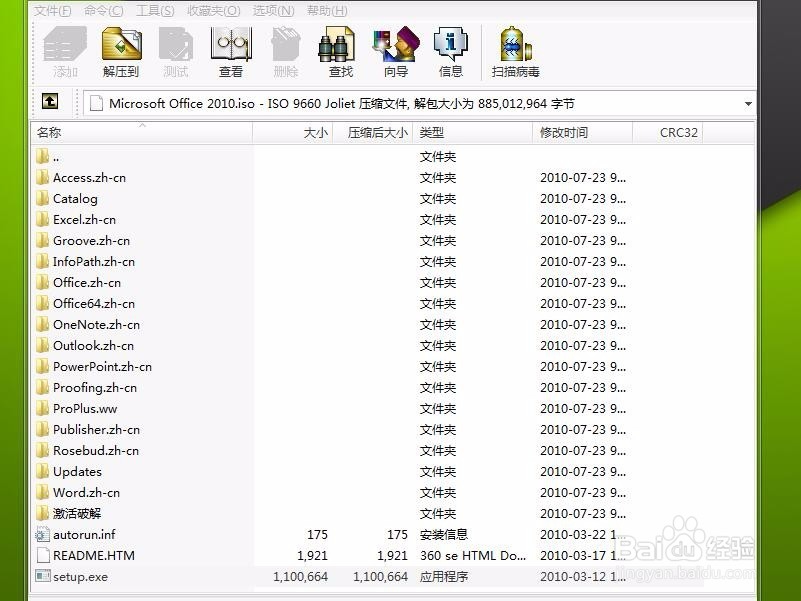Sort by the CRC32 column header
Image resolution: width=801 pixels, height=601 pixels.
tap(668, 132)
